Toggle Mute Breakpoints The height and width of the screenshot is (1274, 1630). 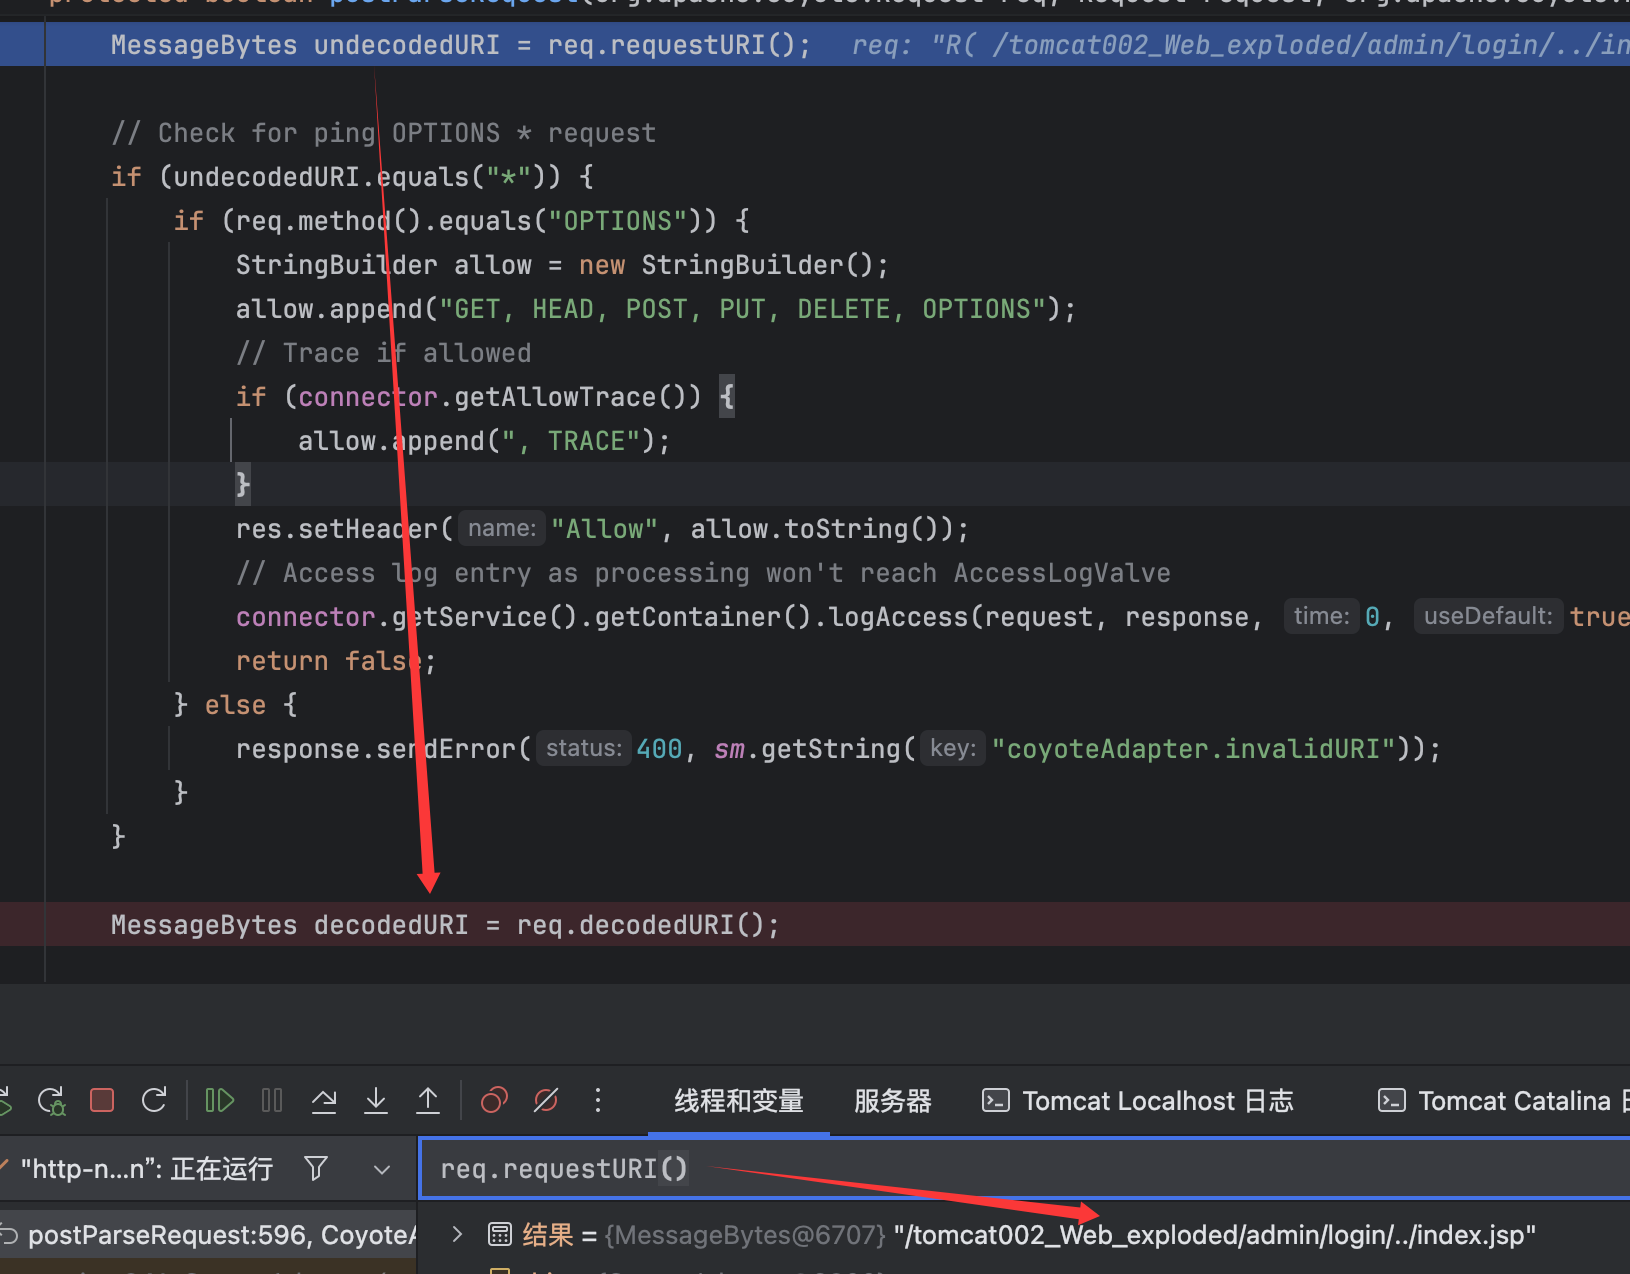(x=546, y=1101)
